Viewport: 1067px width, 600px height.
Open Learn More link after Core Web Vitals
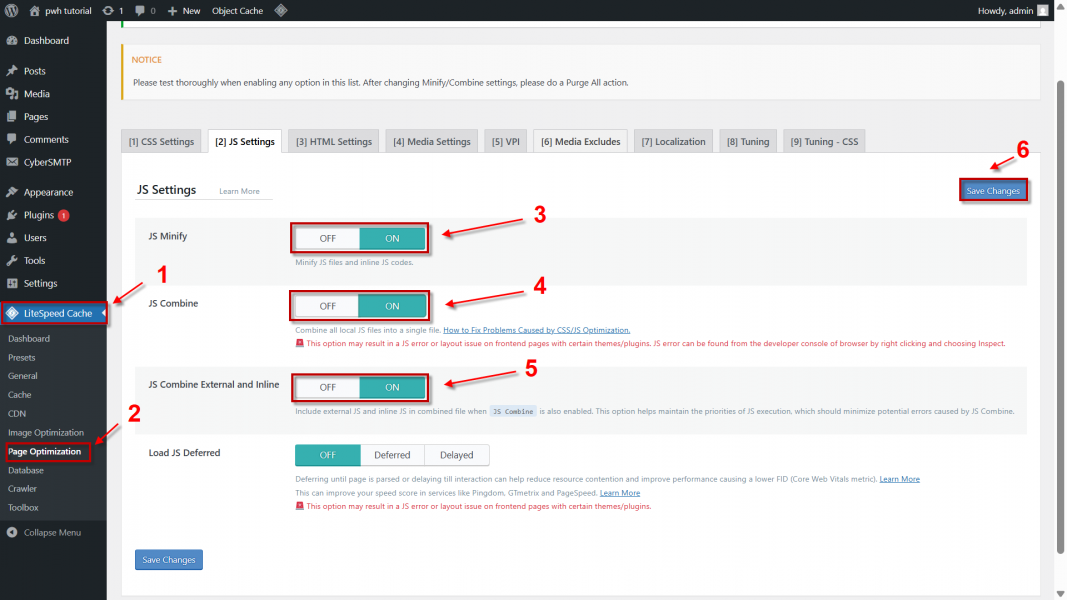coord(899,479)
